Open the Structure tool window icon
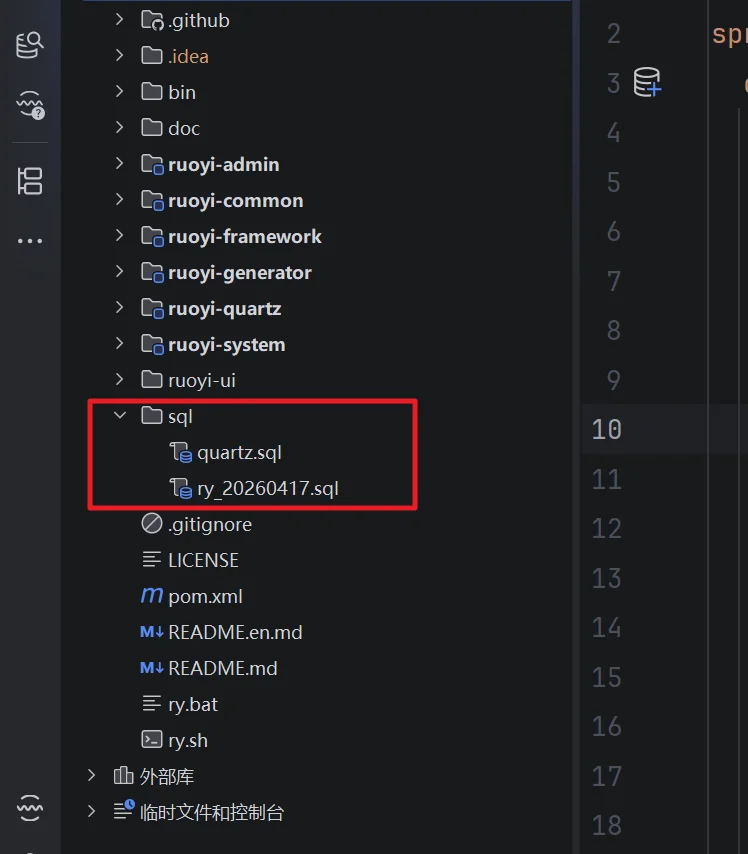The image size is (748, 854). coord(30,181)
